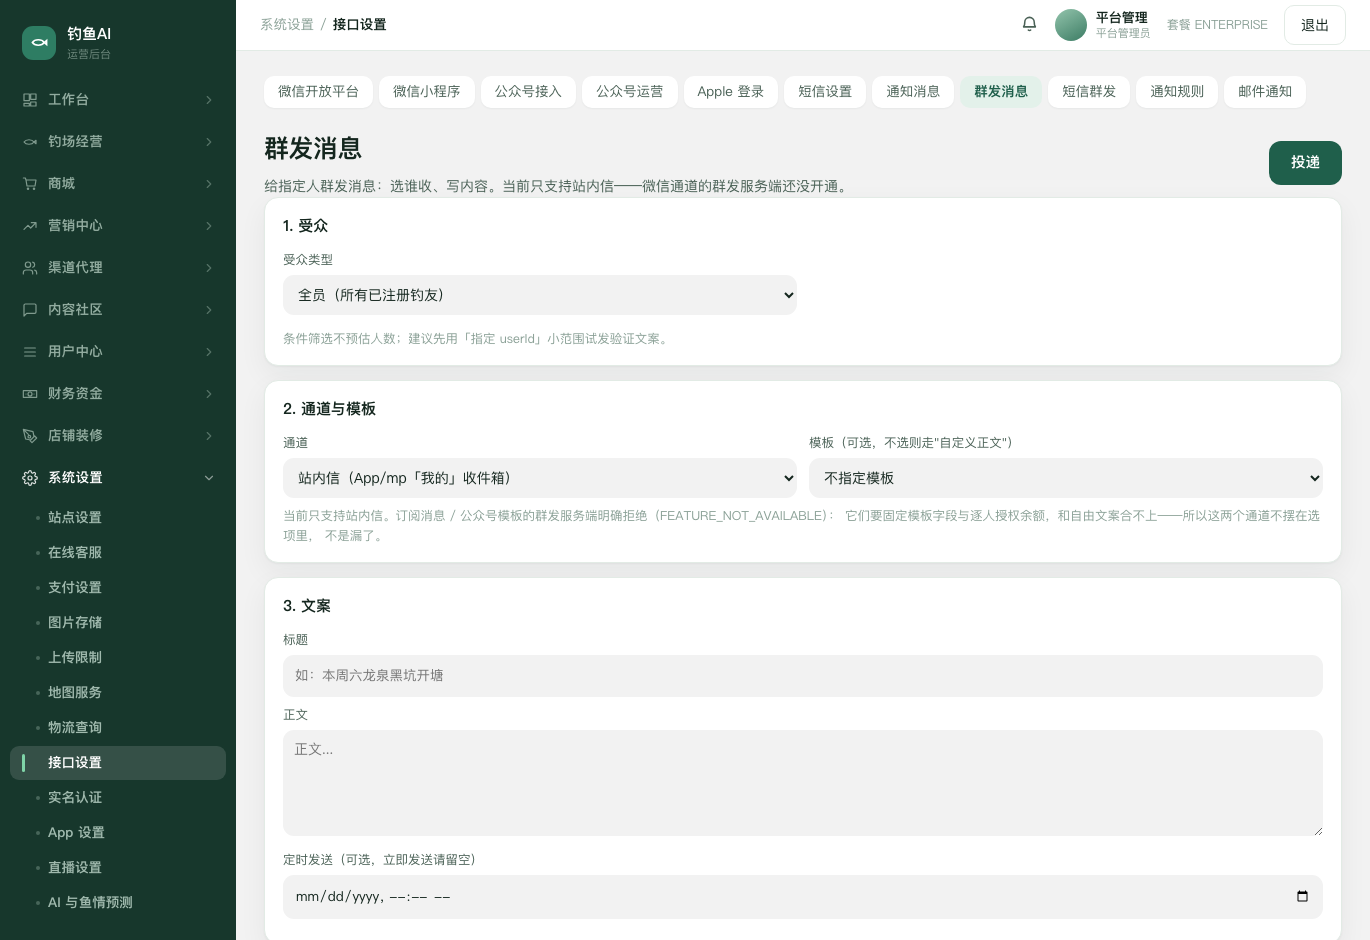This screenshot has height=940, width=1370.
Task: Switch to the 通知规则 tab
Action: 1177,92
